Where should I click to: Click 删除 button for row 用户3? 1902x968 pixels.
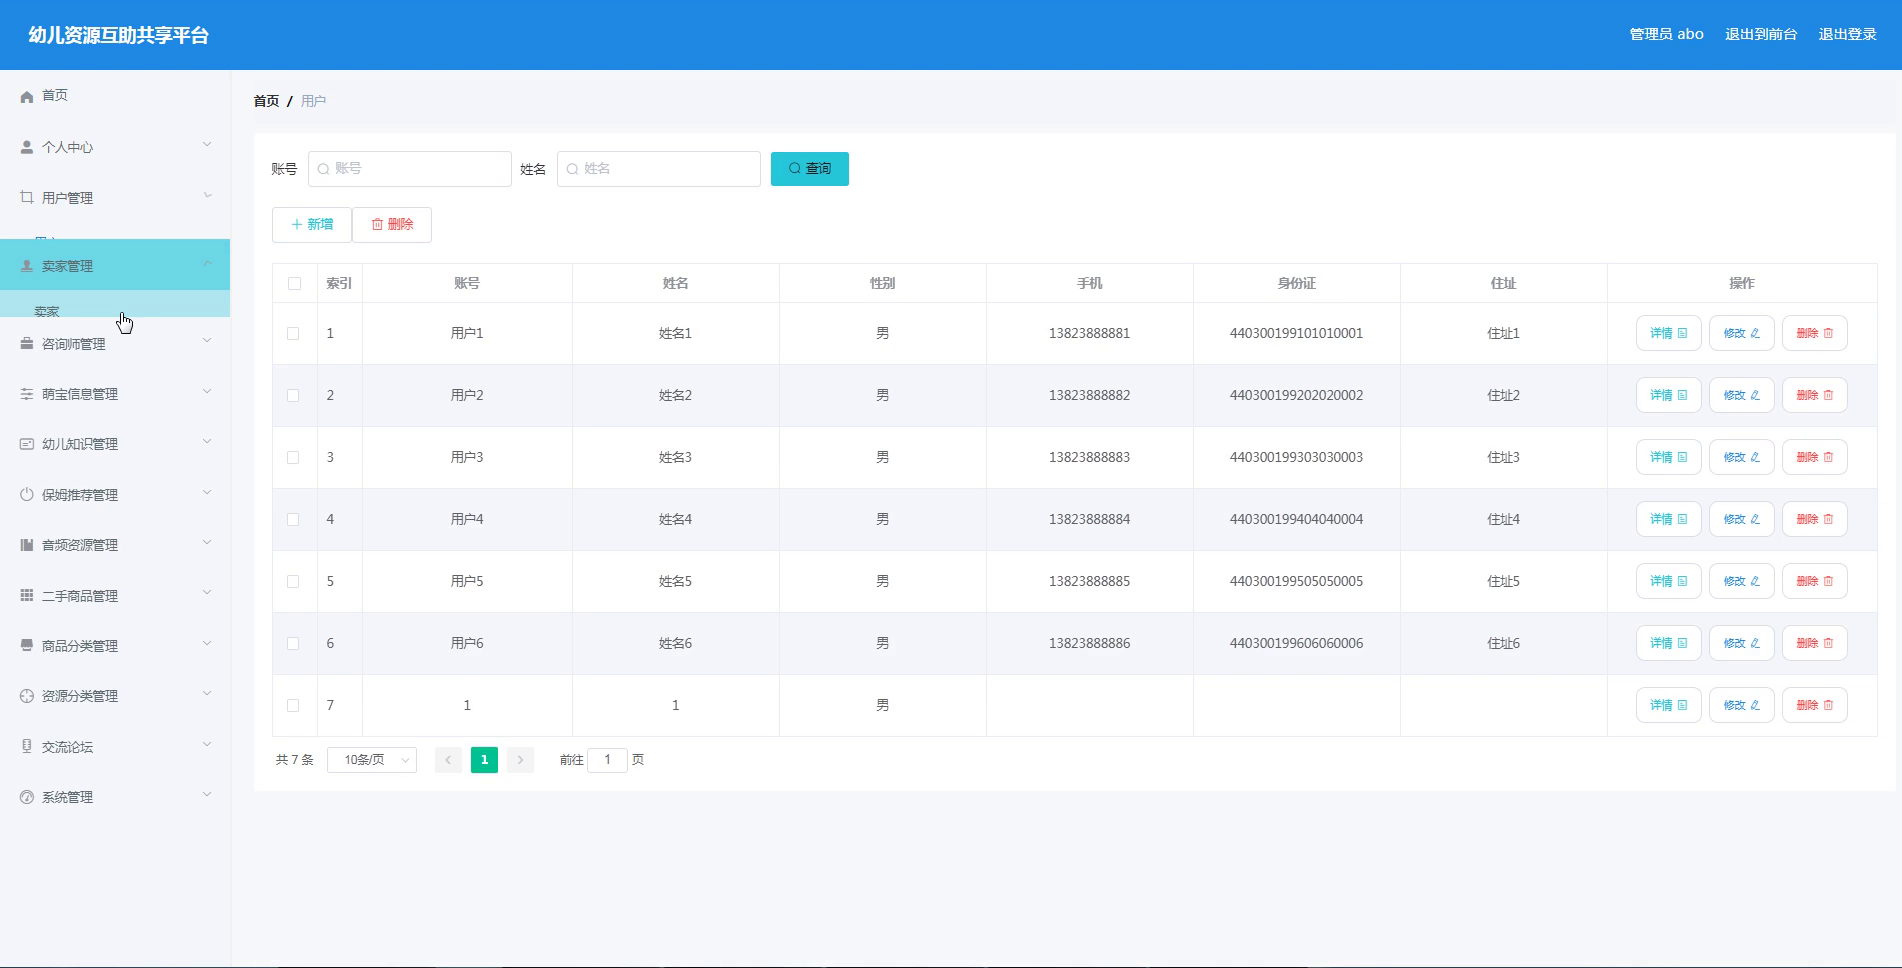(x=1814, y=457)
